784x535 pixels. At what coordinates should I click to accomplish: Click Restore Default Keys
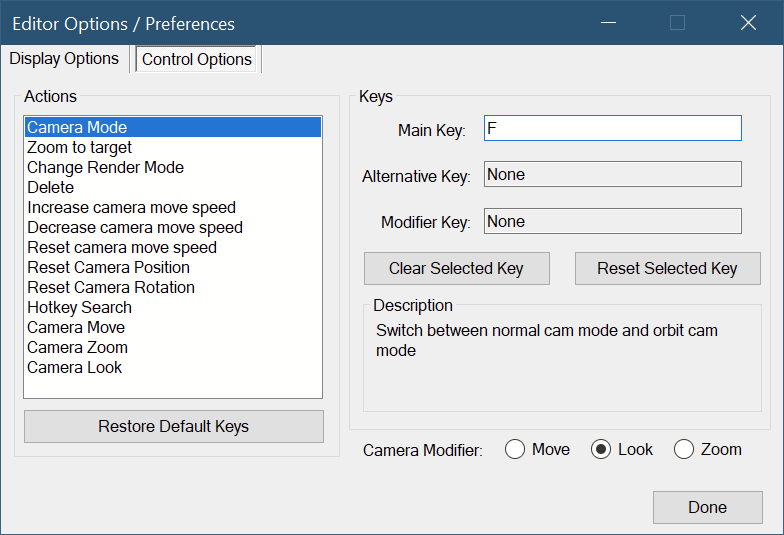[174, 427]
